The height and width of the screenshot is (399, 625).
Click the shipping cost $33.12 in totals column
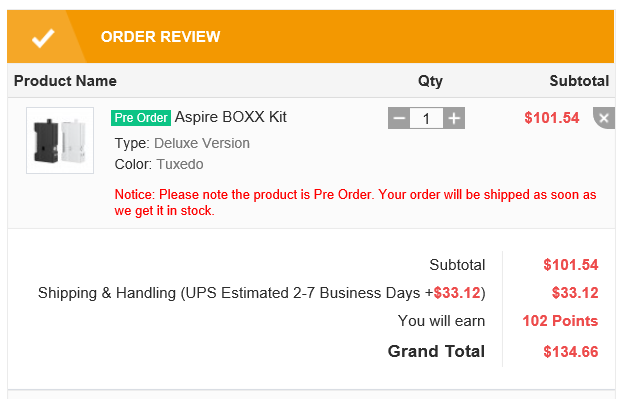pyautogui.click(x=575, y=293)
